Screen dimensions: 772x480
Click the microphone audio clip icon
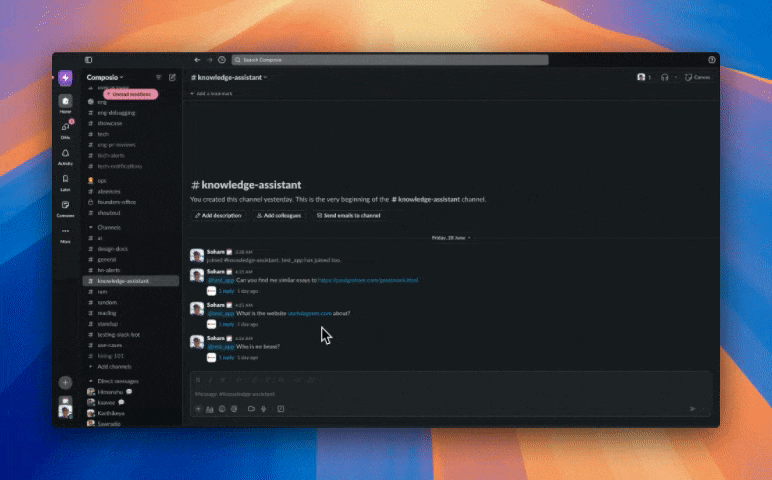264,409
